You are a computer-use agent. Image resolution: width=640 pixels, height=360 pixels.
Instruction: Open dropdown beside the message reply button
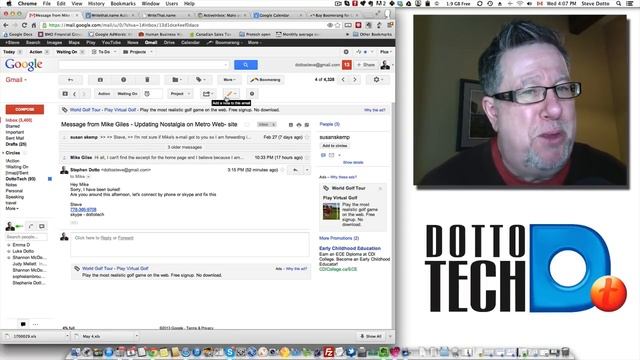307,170
